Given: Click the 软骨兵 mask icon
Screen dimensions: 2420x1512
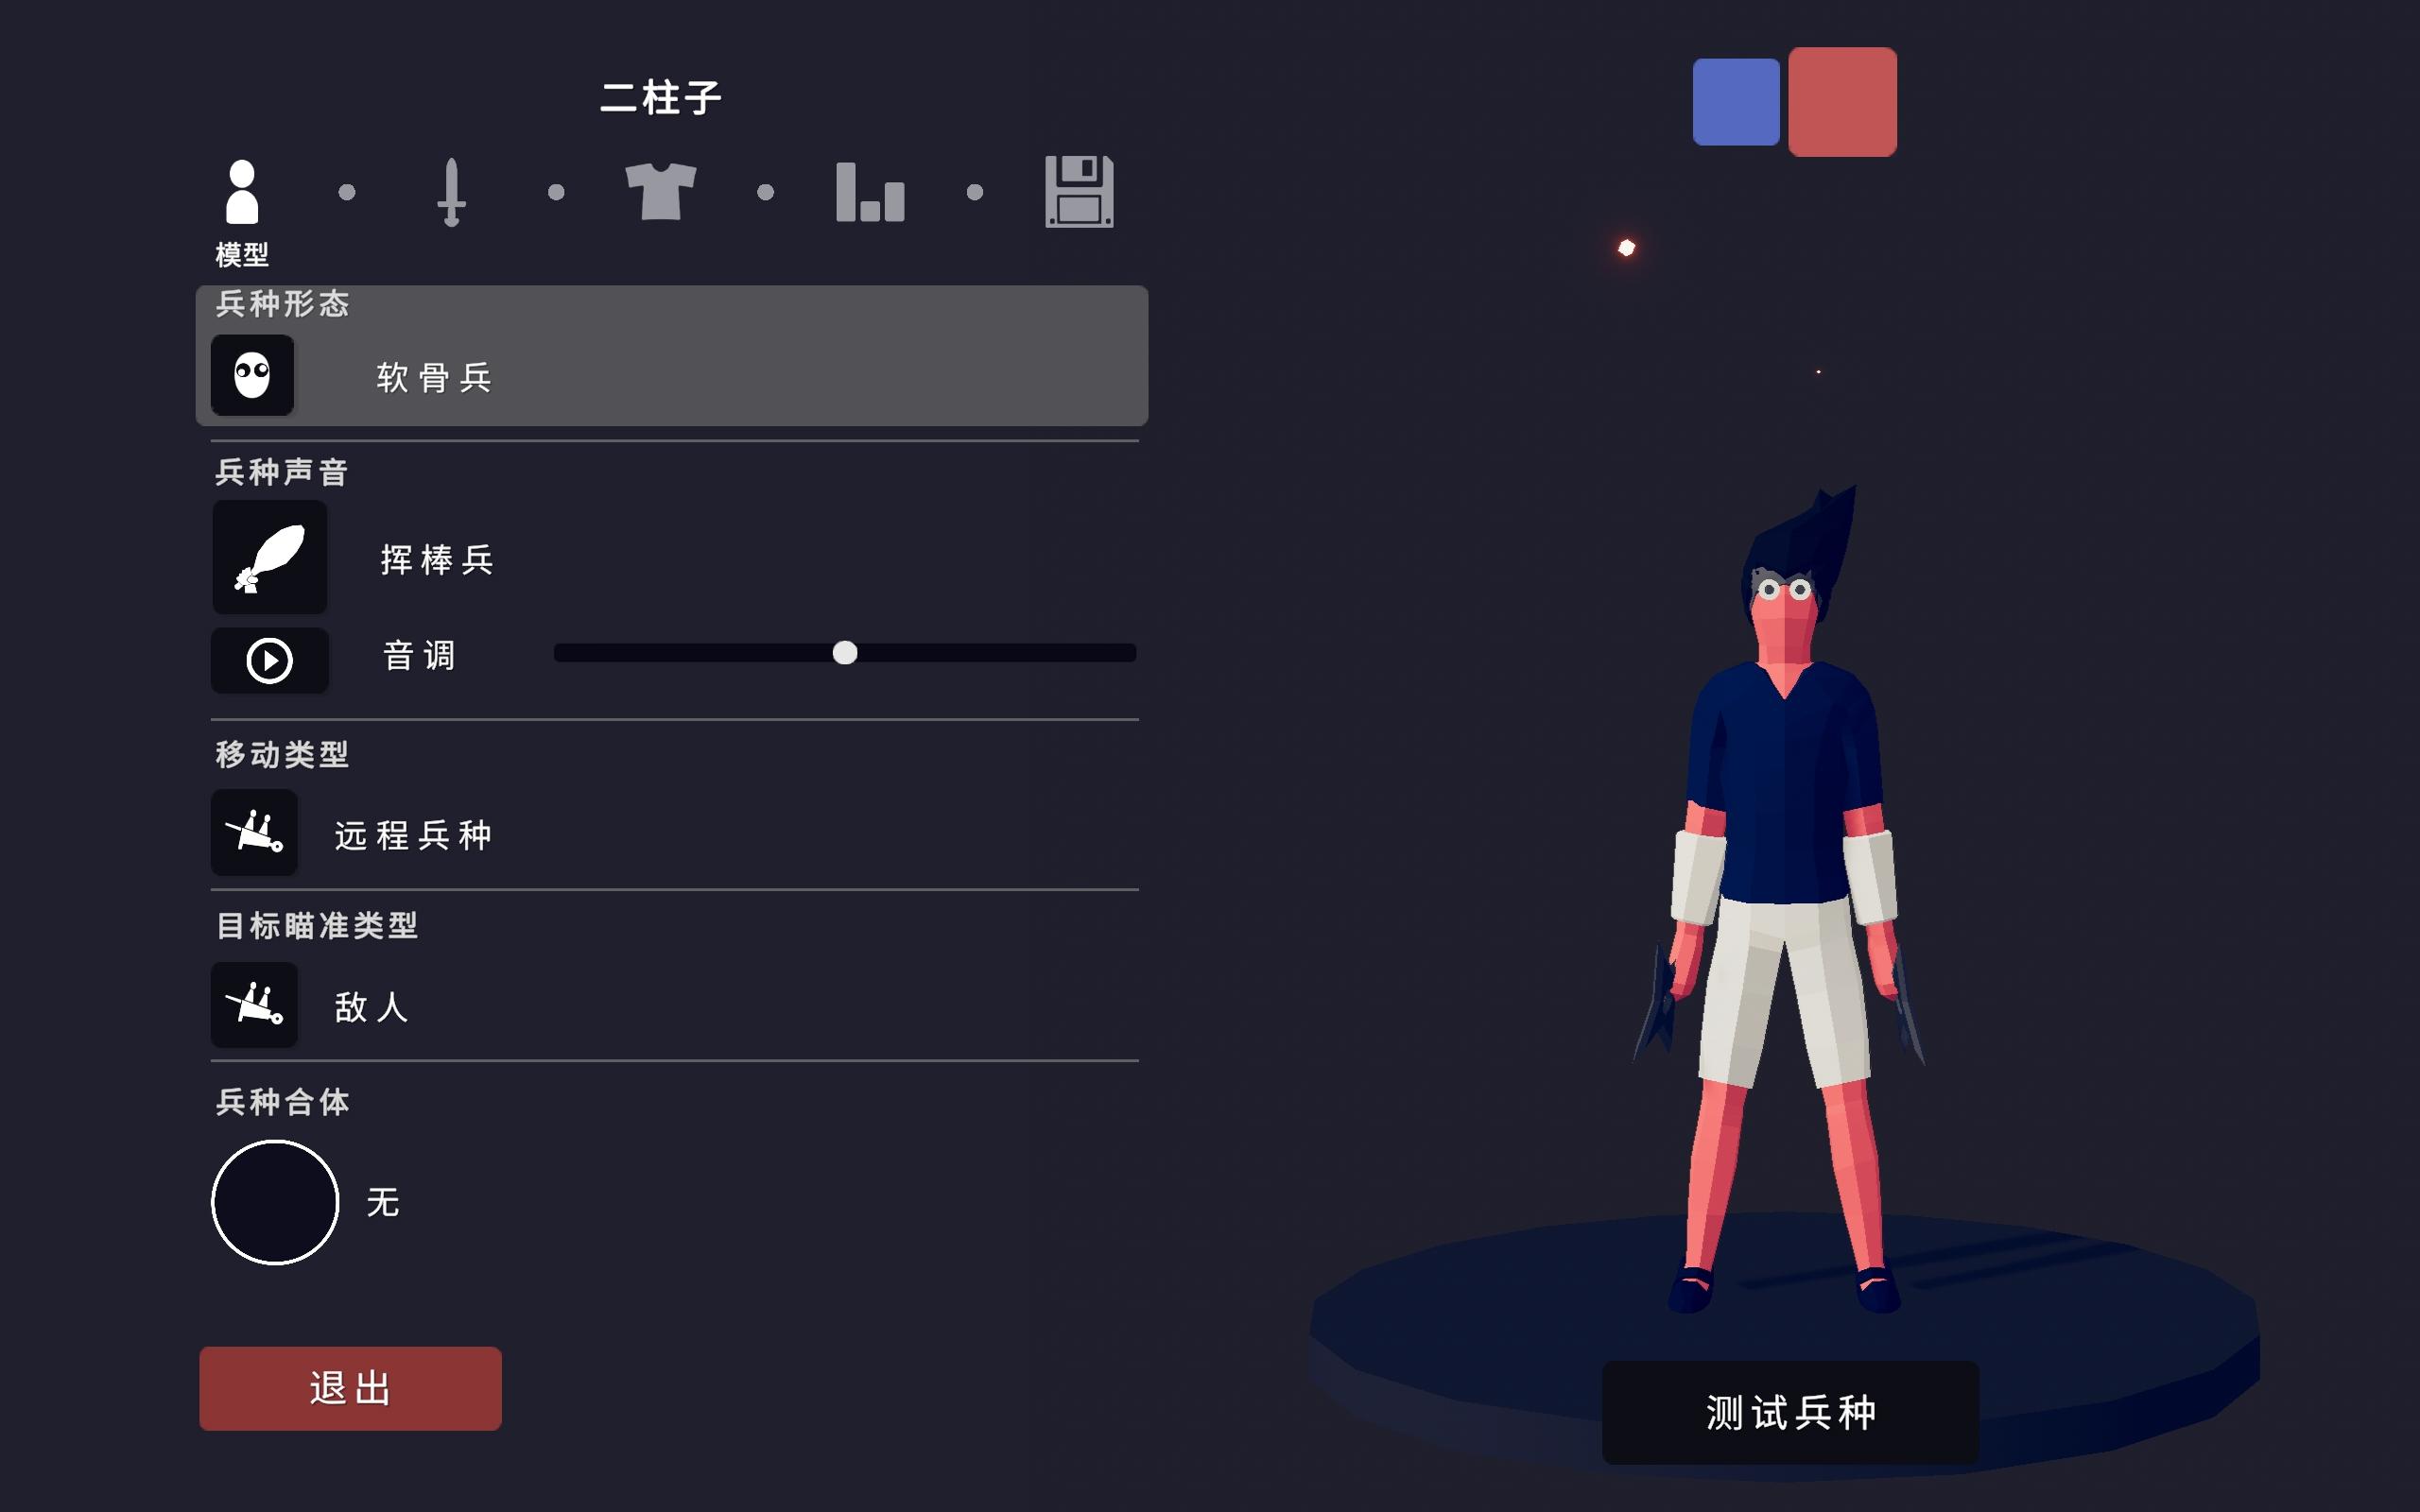Looking at the screenshot, I should click(x=252, y=376).
